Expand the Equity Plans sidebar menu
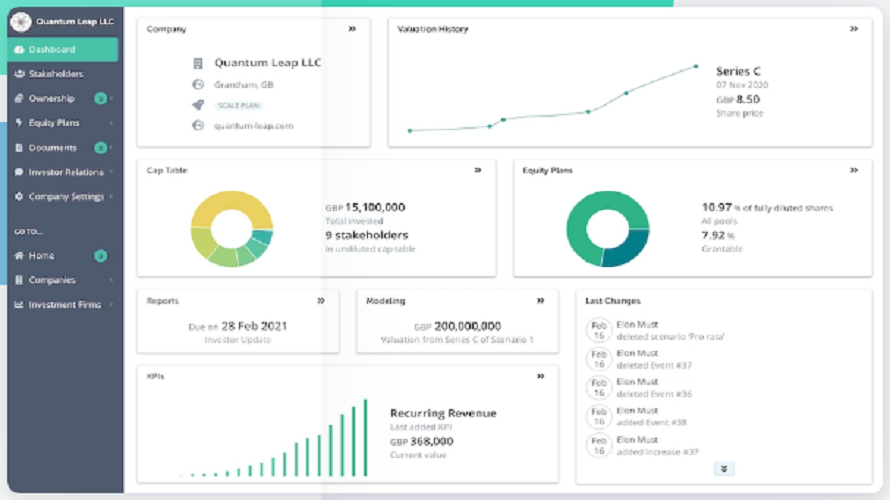This screenshot has height=500, width=890. (54, 123)
